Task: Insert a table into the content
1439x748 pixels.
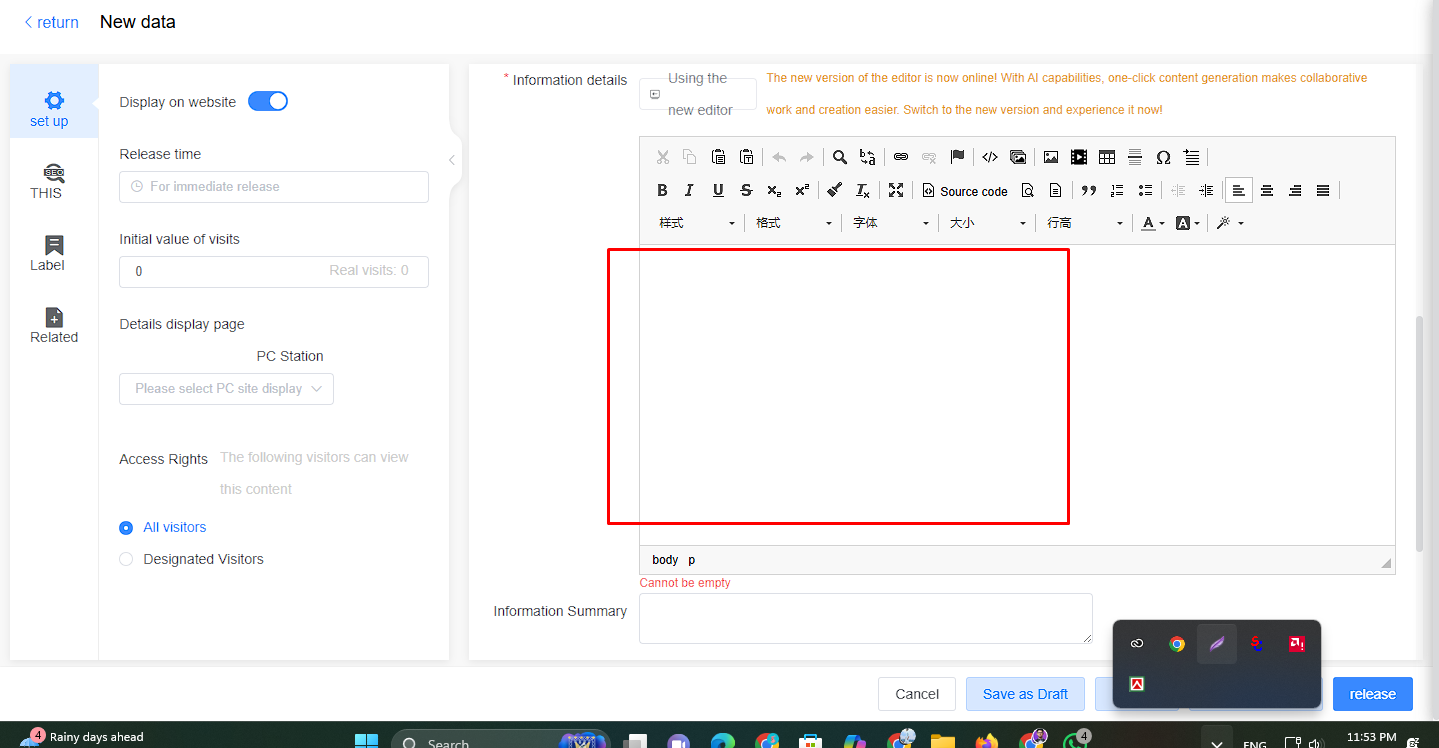Action: click(1107, 157)
